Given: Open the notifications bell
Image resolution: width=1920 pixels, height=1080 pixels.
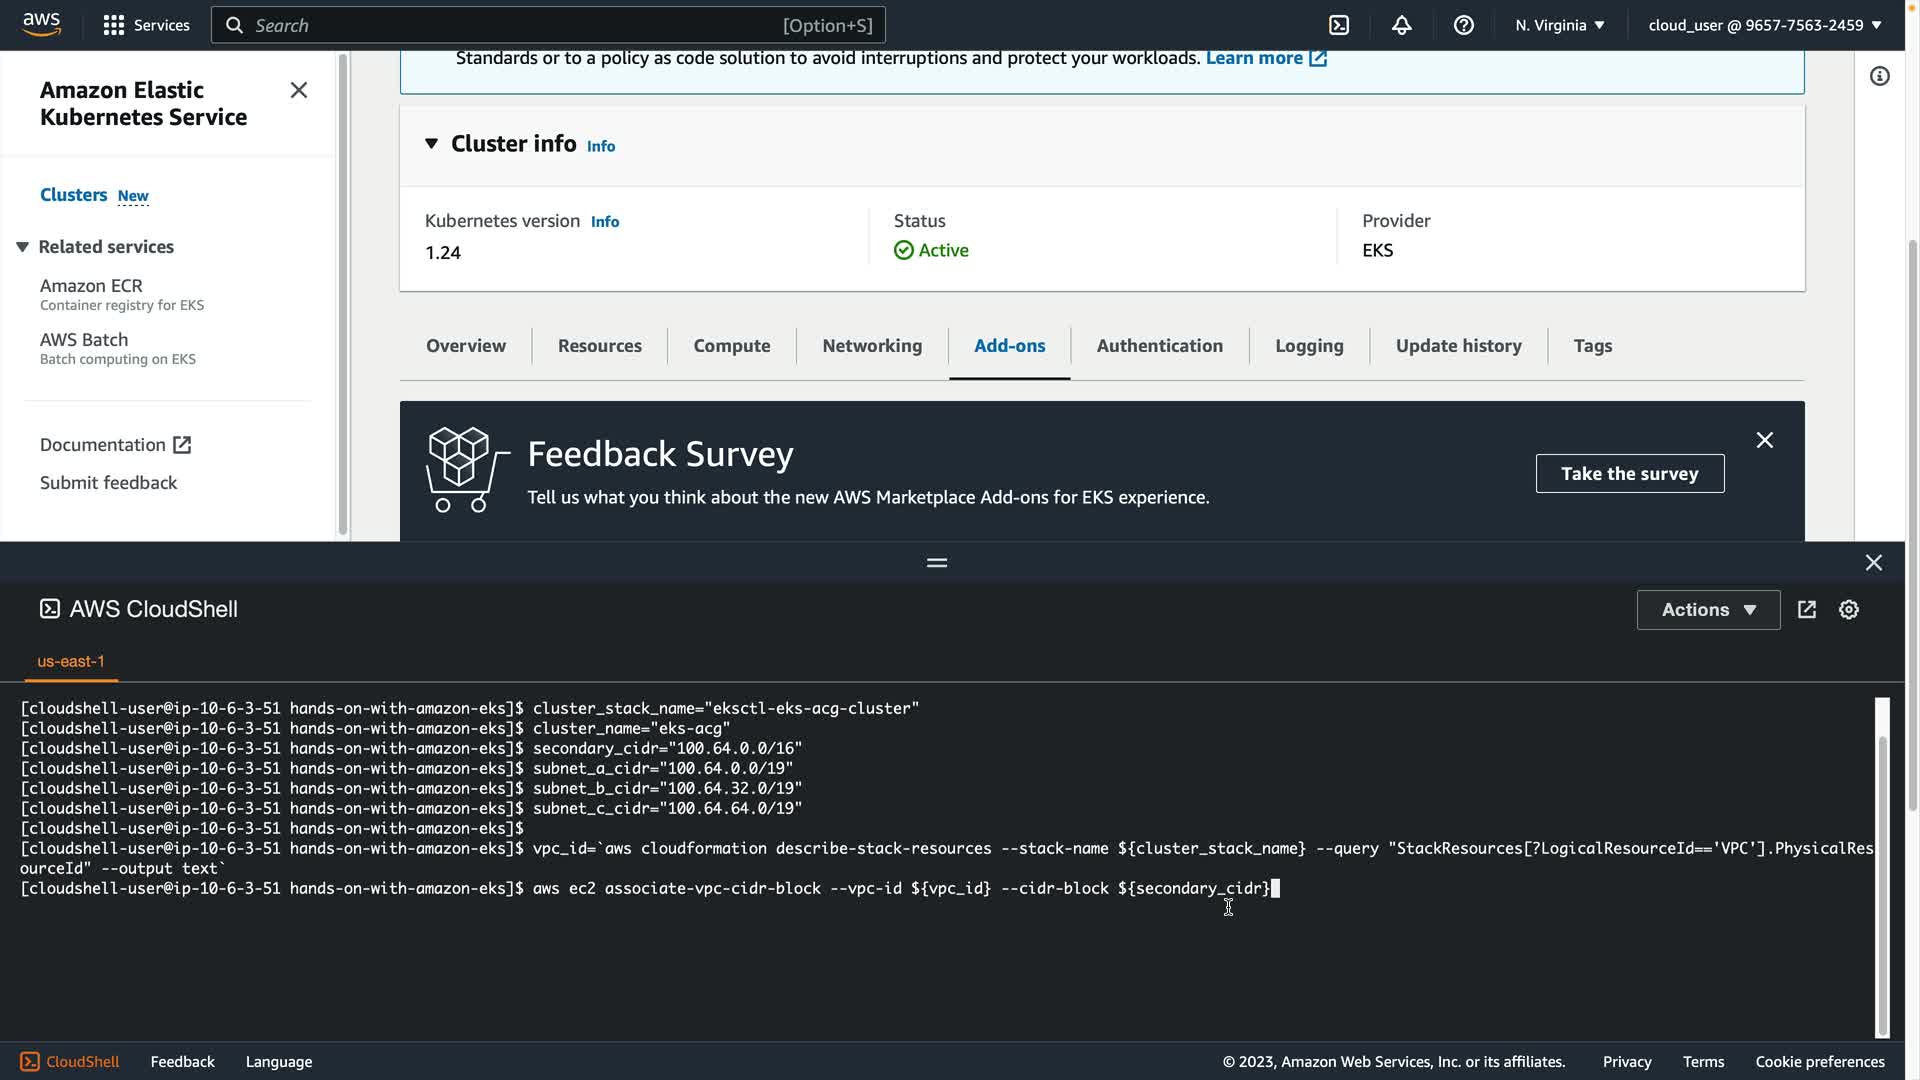Looking at the screenshot, I should 1401,26.
